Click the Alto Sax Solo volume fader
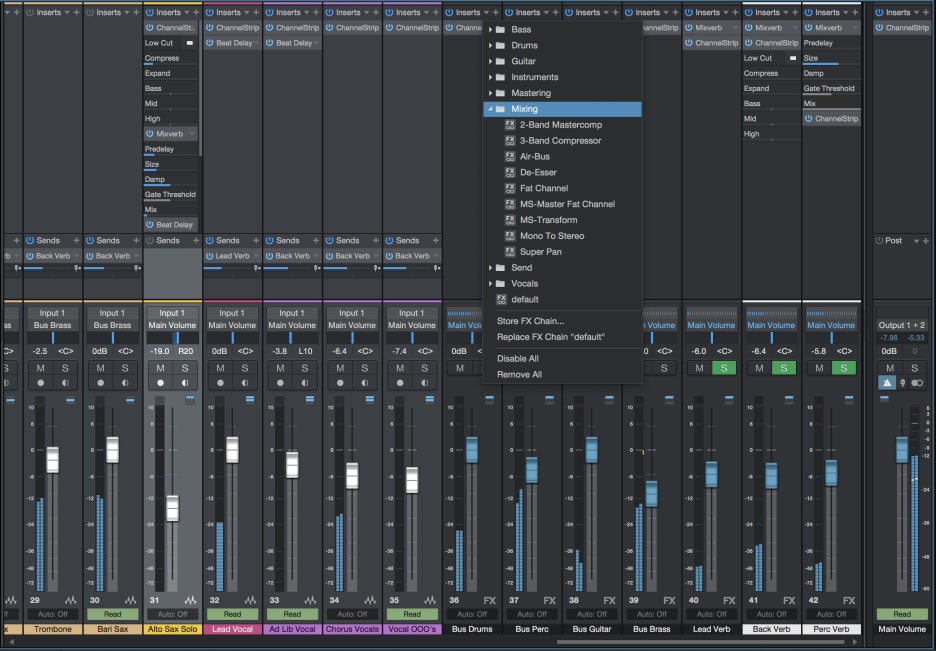936x651 pixels. 172,508
